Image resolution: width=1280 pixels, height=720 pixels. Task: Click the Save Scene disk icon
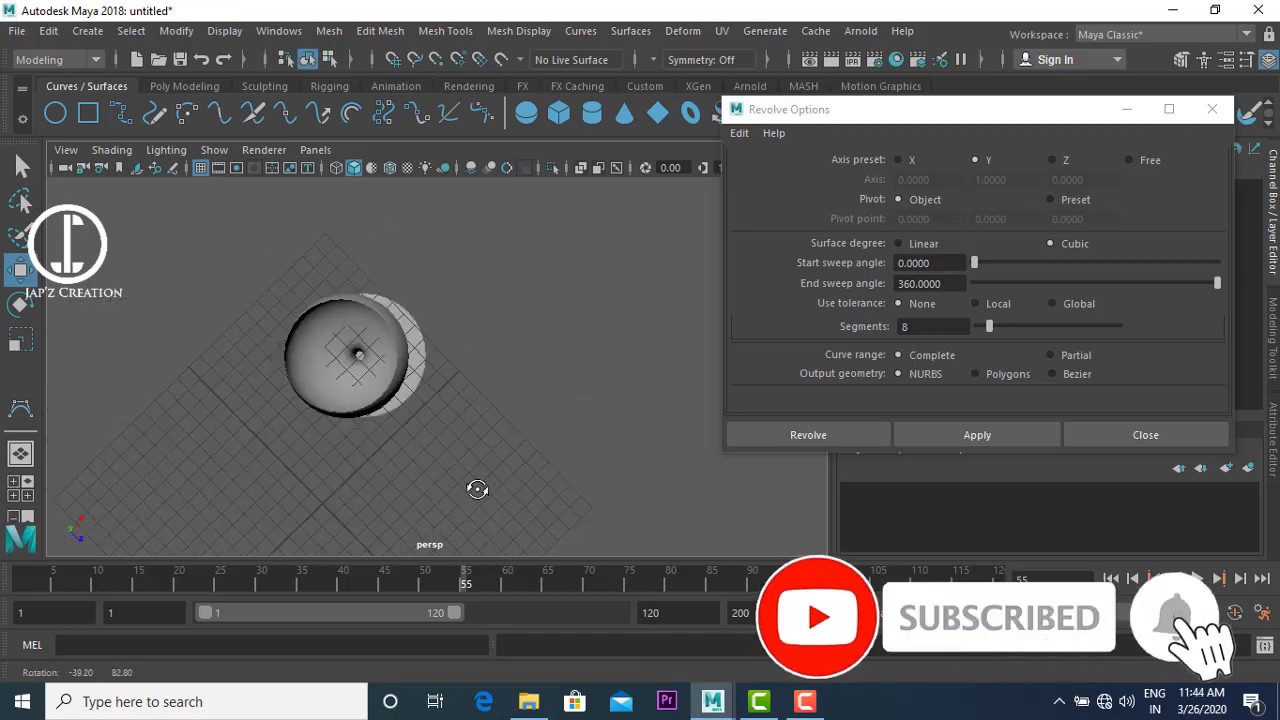[180, 60]
